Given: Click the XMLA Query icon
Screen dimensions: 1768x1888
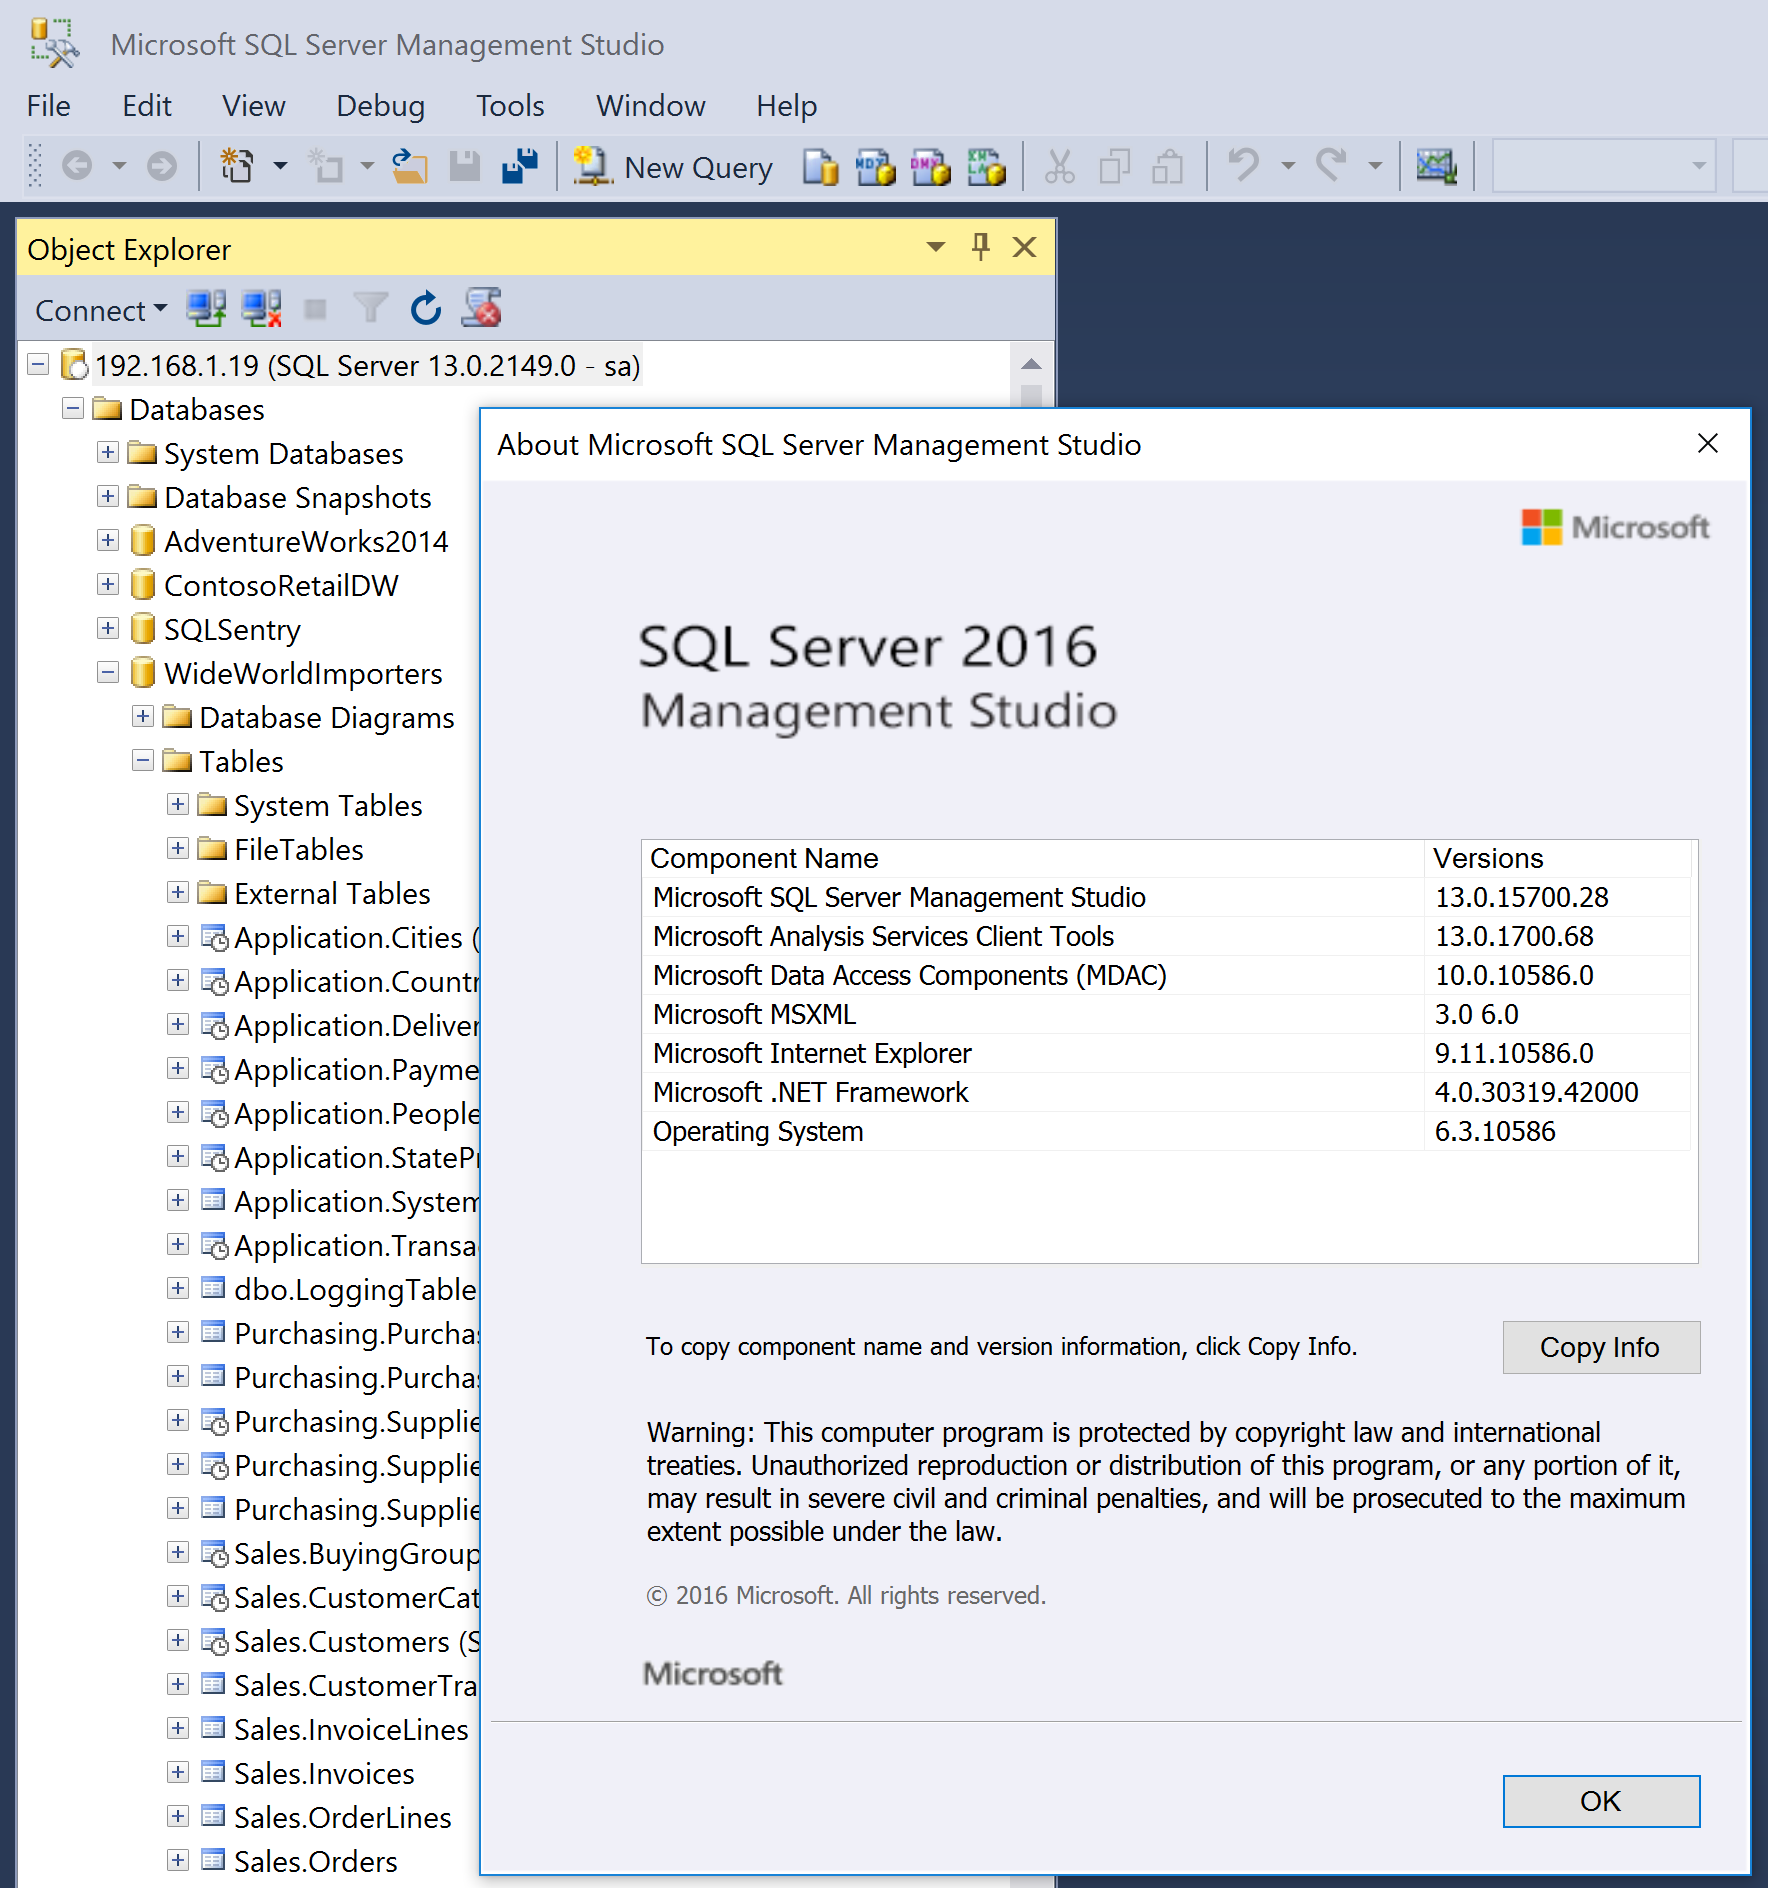Looking at the screenshot, I should click(x=986, y=167).
